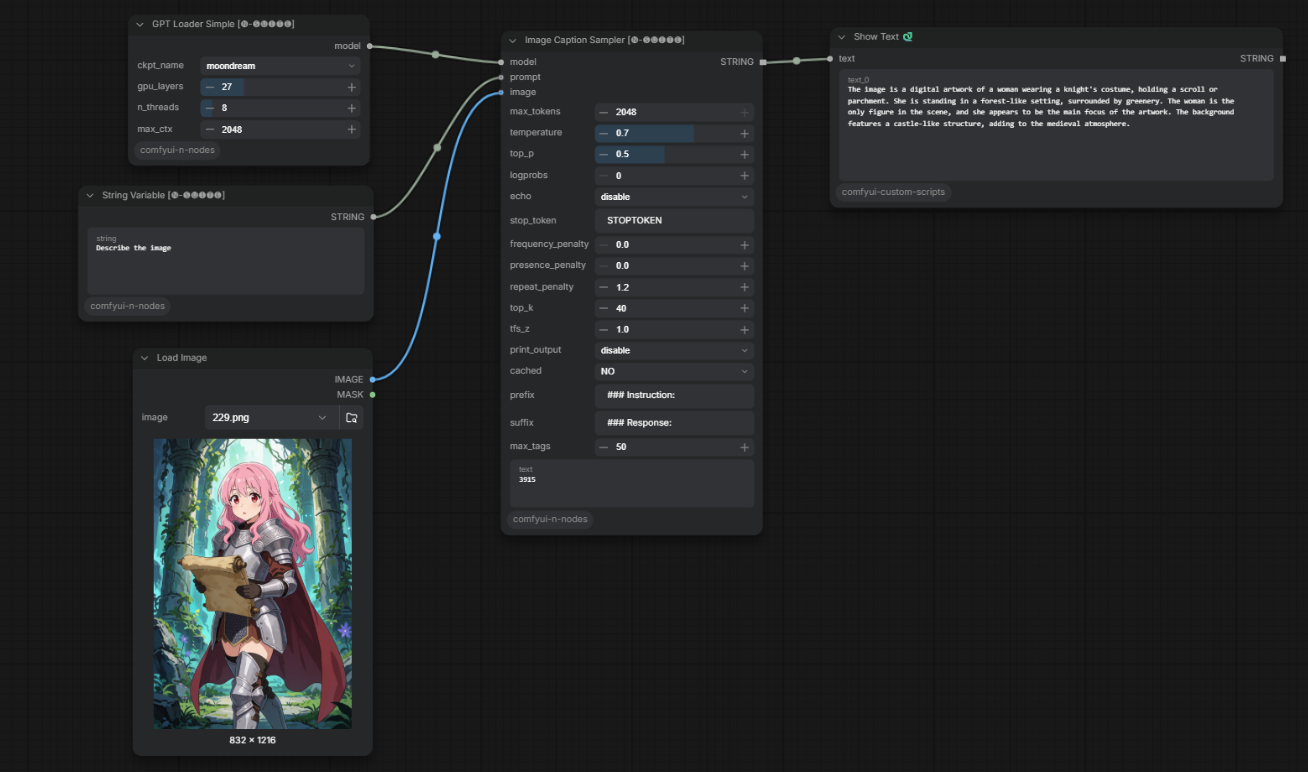Open the print_output dropdown
1308x772 pixels.
click(x=674, y=350)
